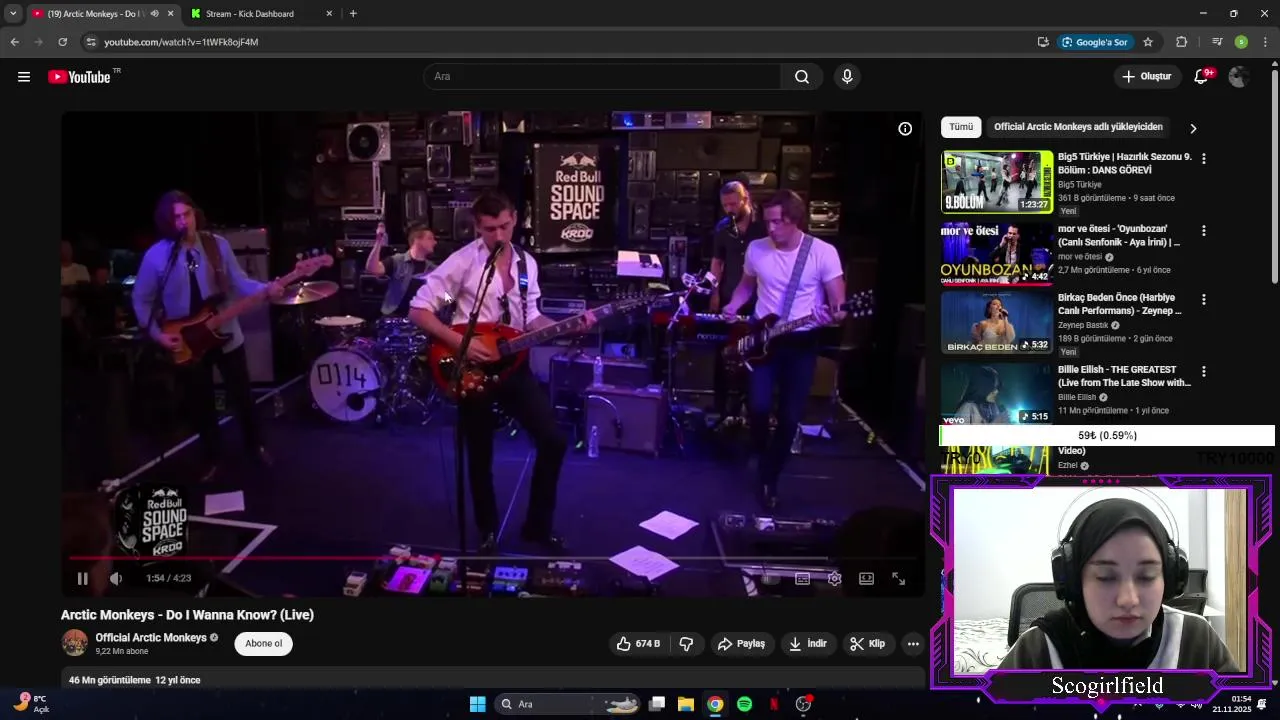Mute the Arctic Monkeys tab audio icon
Viewport: 1280px width, 720px height.
[x=154, y=14]
